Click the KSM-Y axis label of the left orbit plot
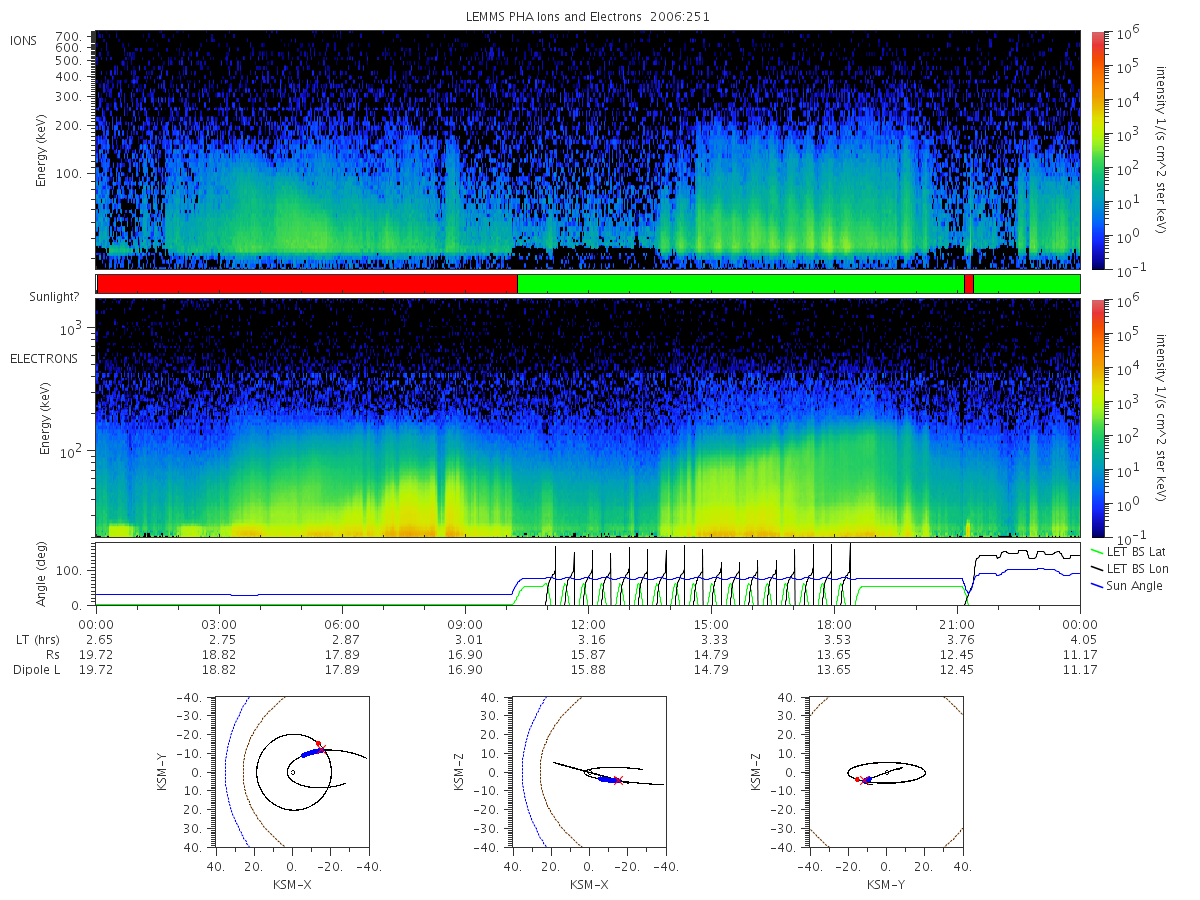The height and width of the screenshot is (900, 1200). [x=163, y=772]
